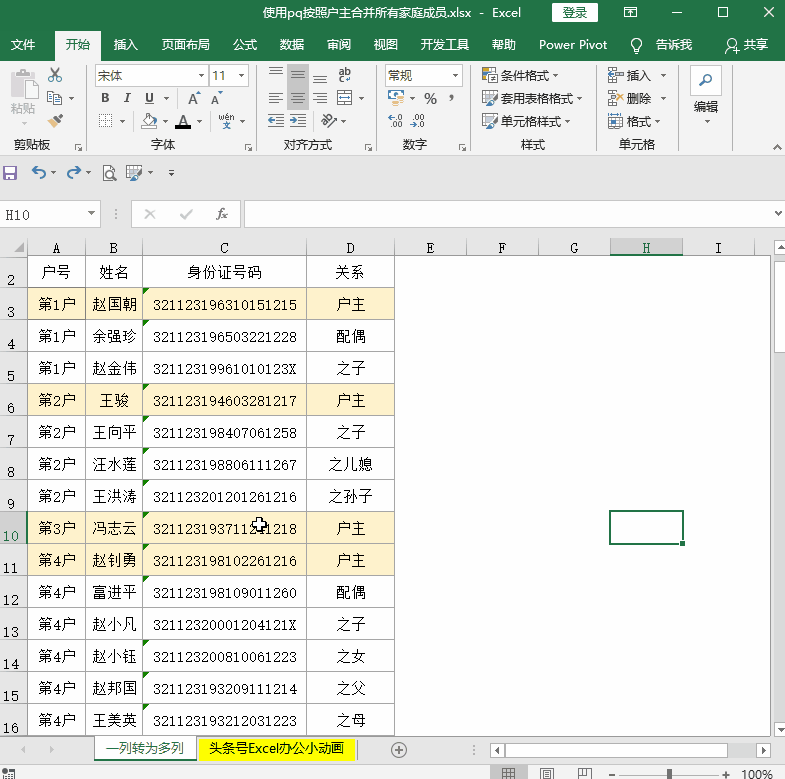Click the Copy icon in clipboard group
The height and width of the screenshot is (779, 785).
click(x=54, y=98)
